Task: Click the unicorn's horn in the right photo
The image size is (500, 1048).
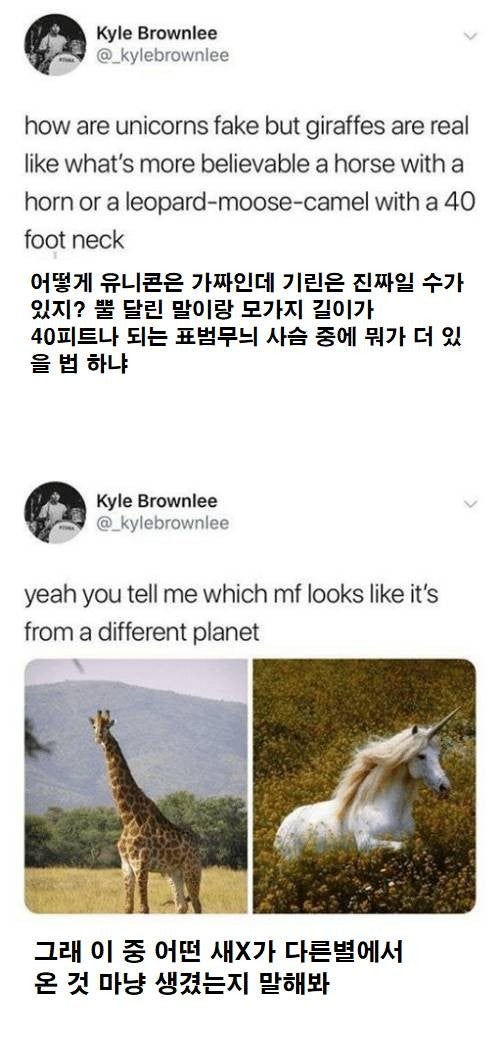Action: (x=443, y=724)
